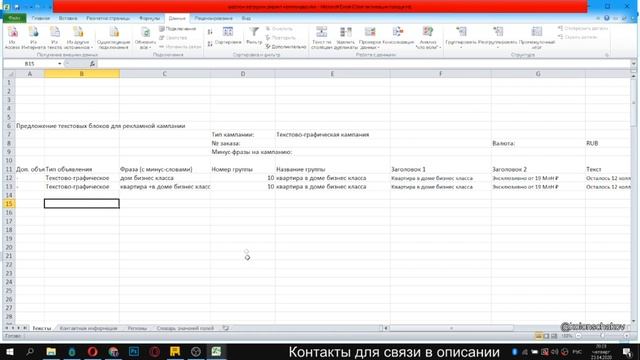Open Из других источников dropdown
The height and width of the screenshot is (360, 640).
click(78, 38)
